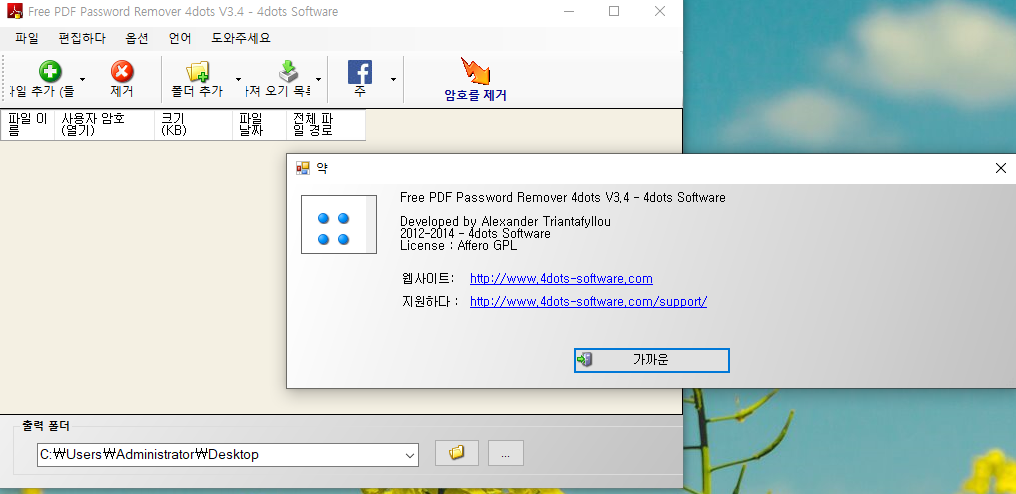Screen dimensions: 1016x494
Task: Click the folder icon button beside the output path
Action: tap(457, 453)
